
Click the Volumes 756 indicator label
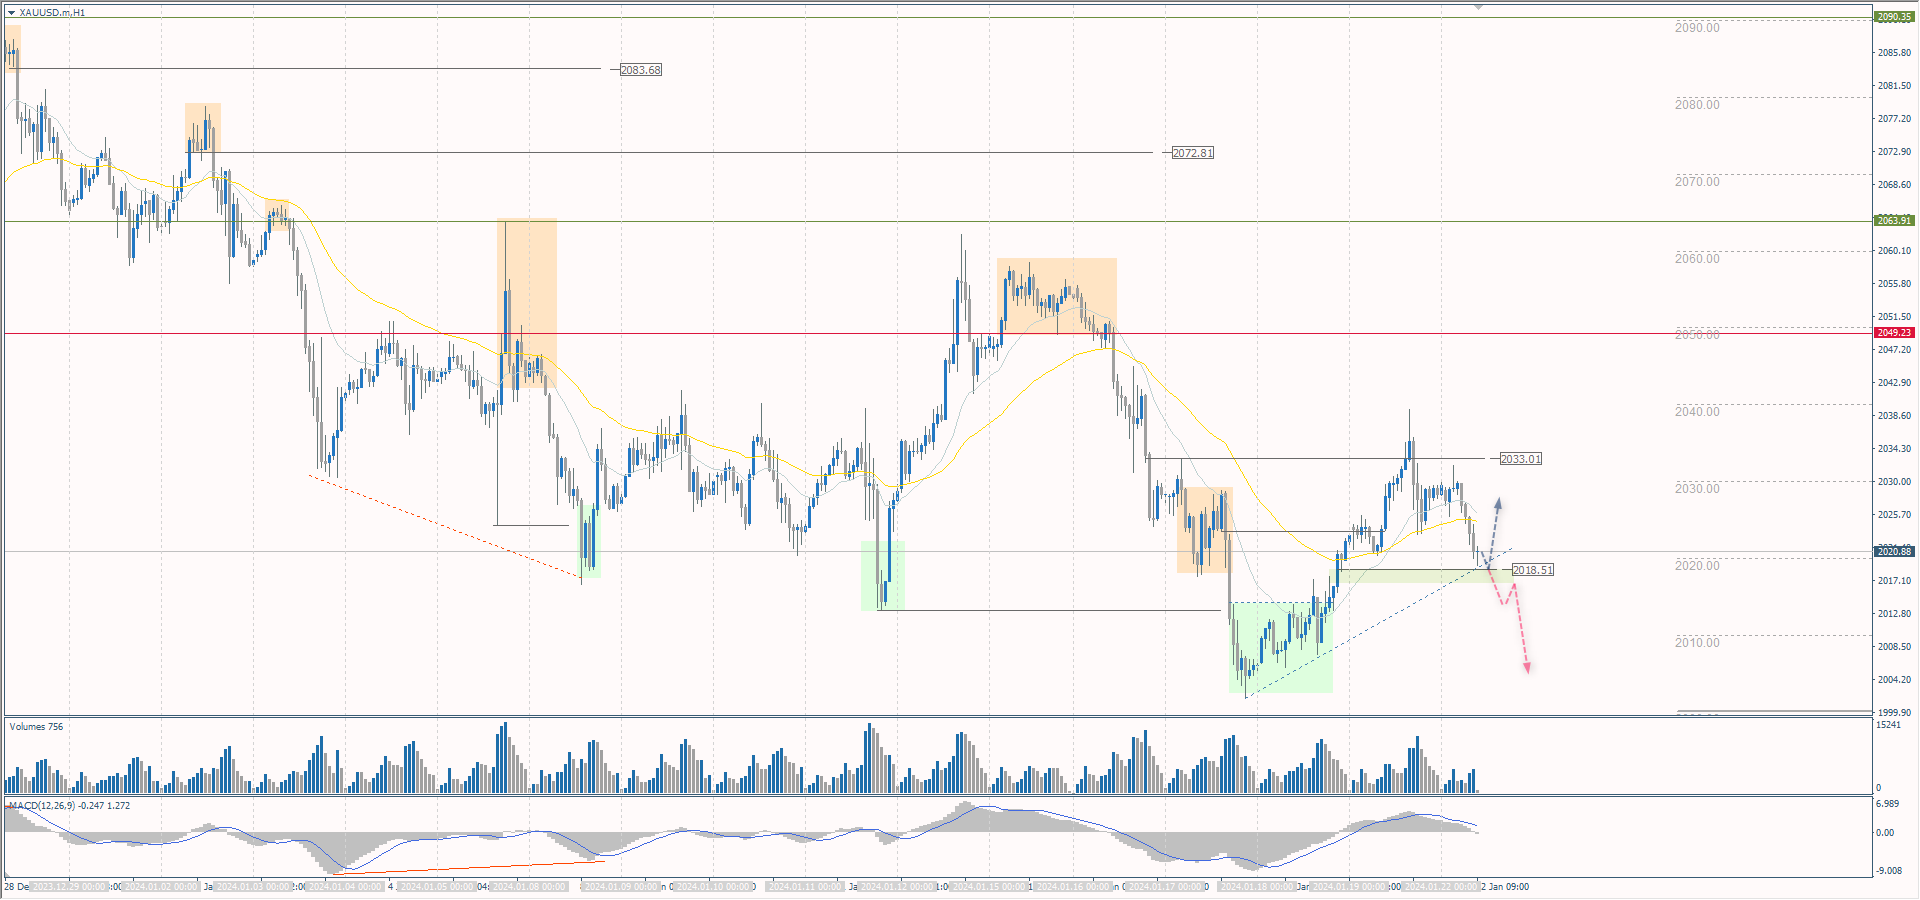click(36, 727)
